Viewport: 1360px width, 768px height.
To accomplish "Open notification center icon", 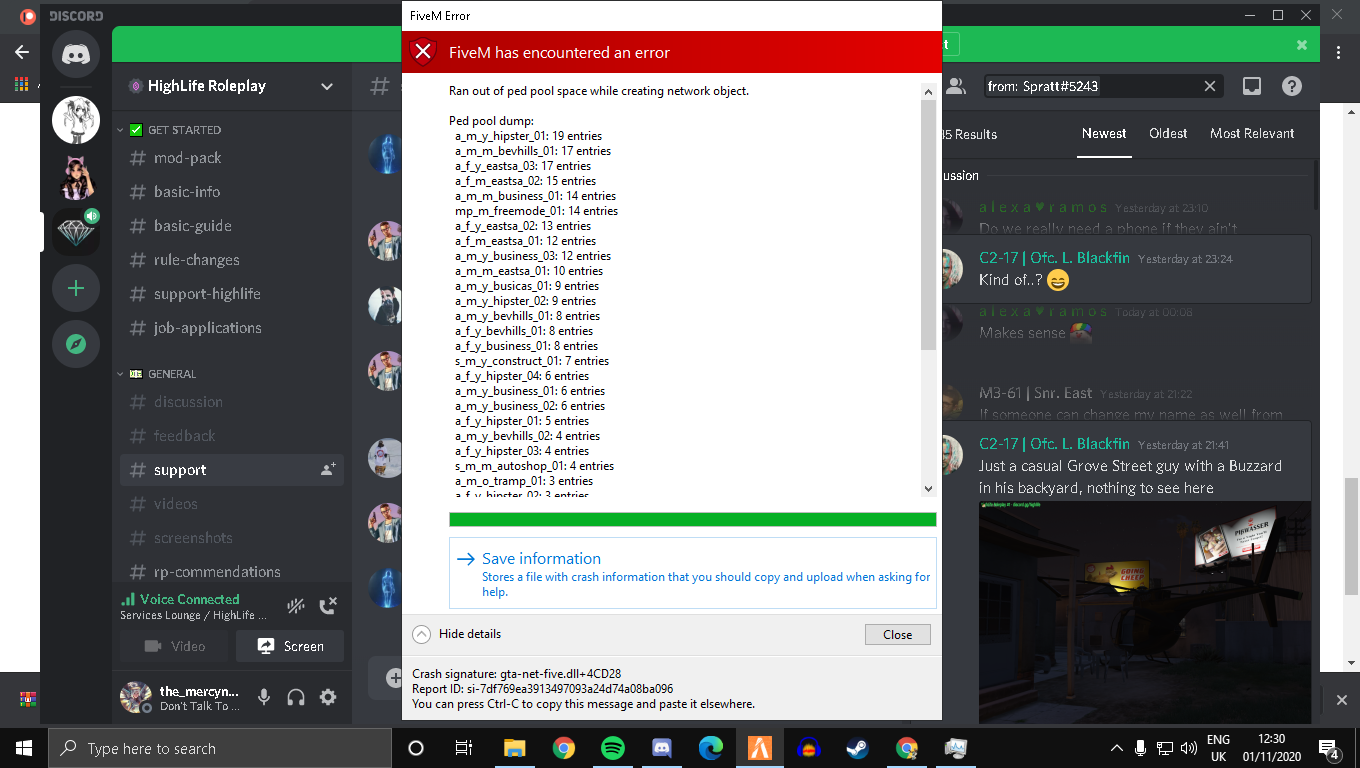I will coord(1330,748).
